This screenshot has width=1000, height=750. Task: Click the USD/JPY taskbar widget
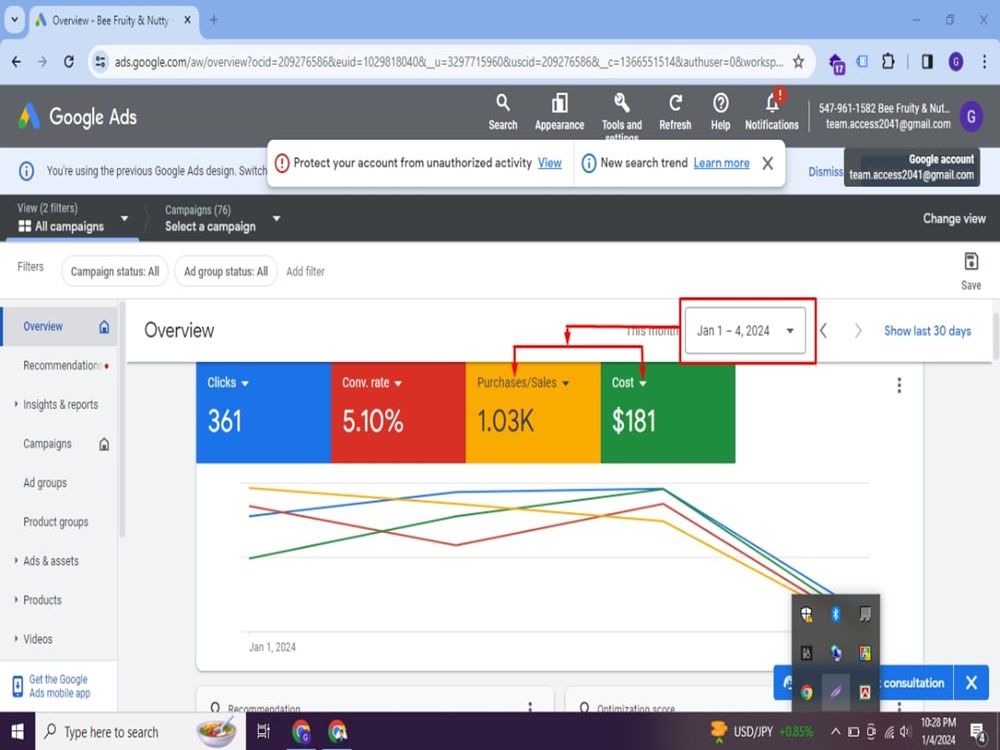click(761, 732)
